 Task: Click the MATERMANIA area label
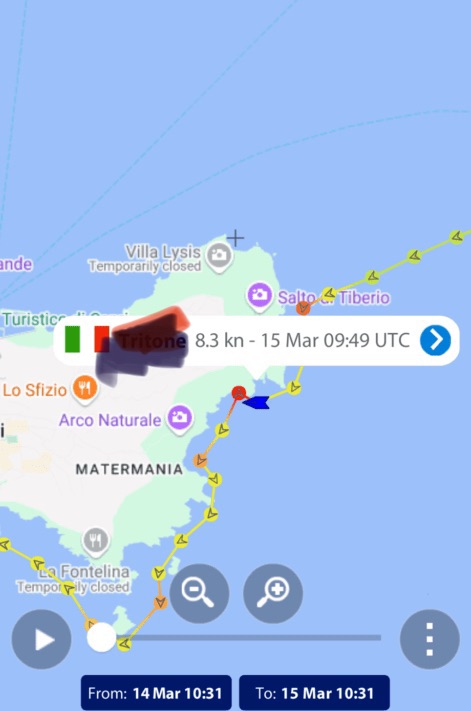click(x=129, y=469)
